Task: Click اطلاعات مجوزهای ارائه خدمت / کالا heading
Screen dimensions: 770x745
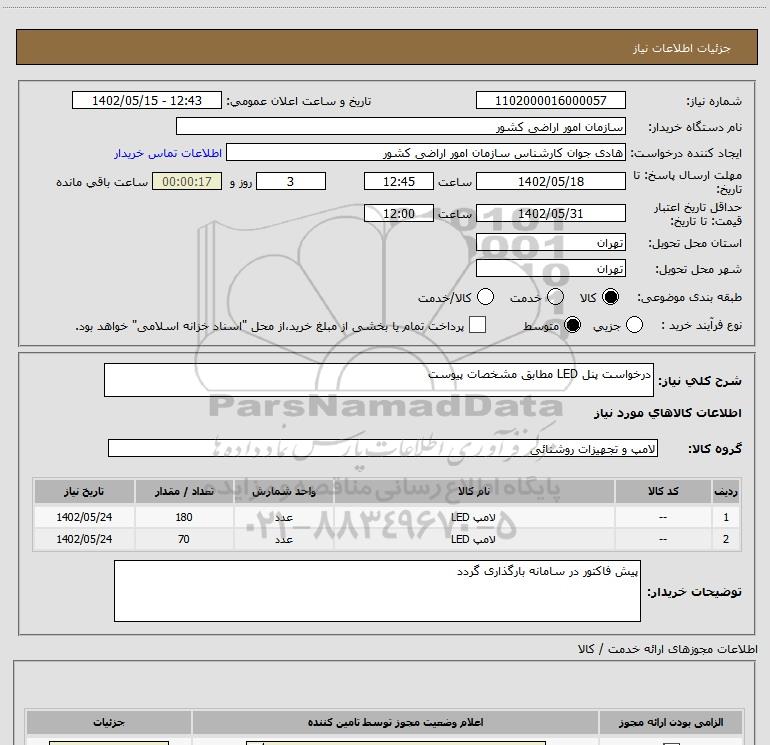Action: (x=667, y=649)
